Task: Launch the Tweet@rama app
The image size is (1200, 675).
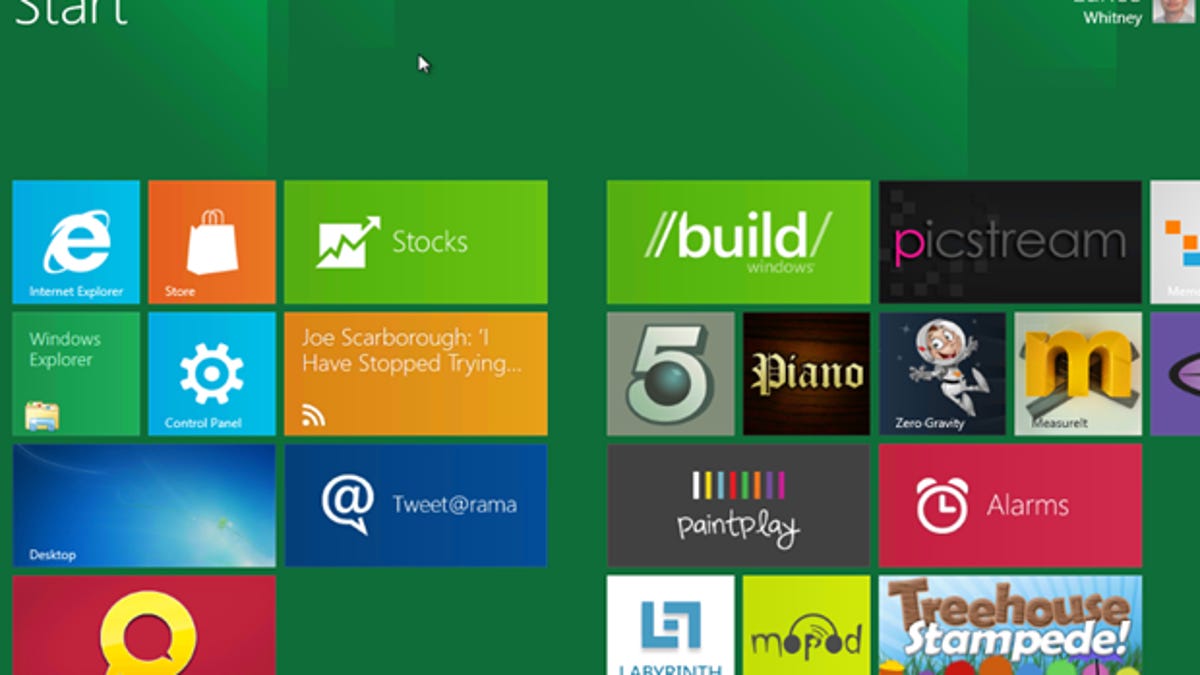Action: coord(415,505)
